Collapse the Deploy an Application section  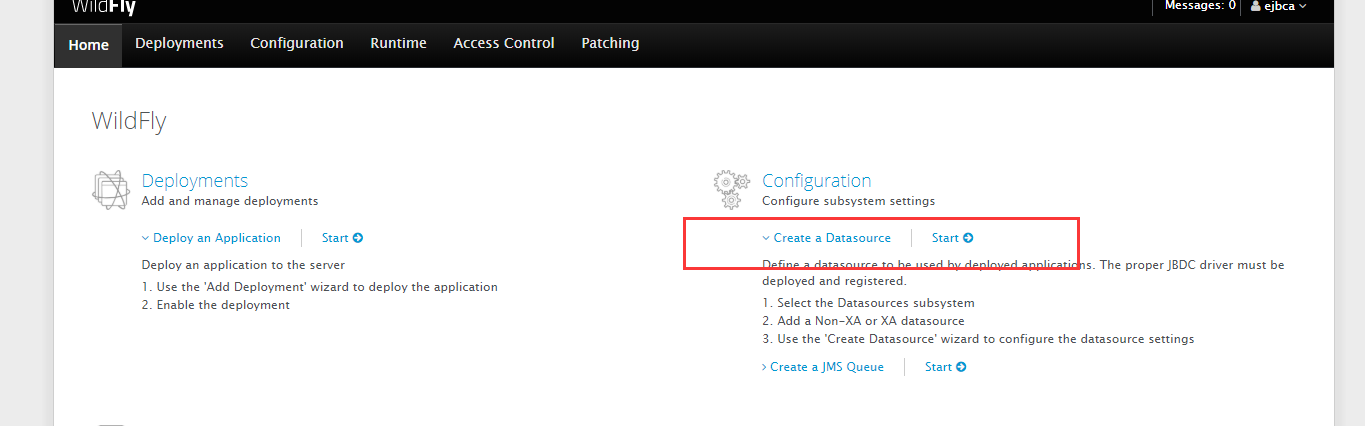click(211, 238)
